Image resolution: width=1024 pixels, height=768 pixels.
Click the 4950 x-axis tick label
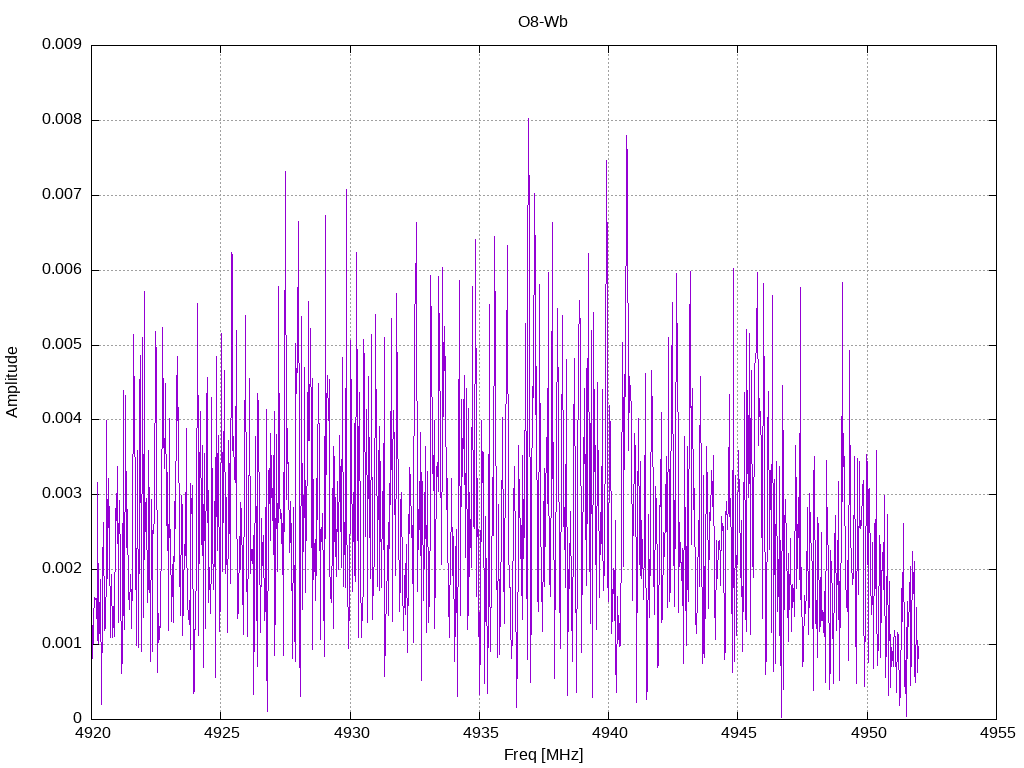tap(868, 733)
